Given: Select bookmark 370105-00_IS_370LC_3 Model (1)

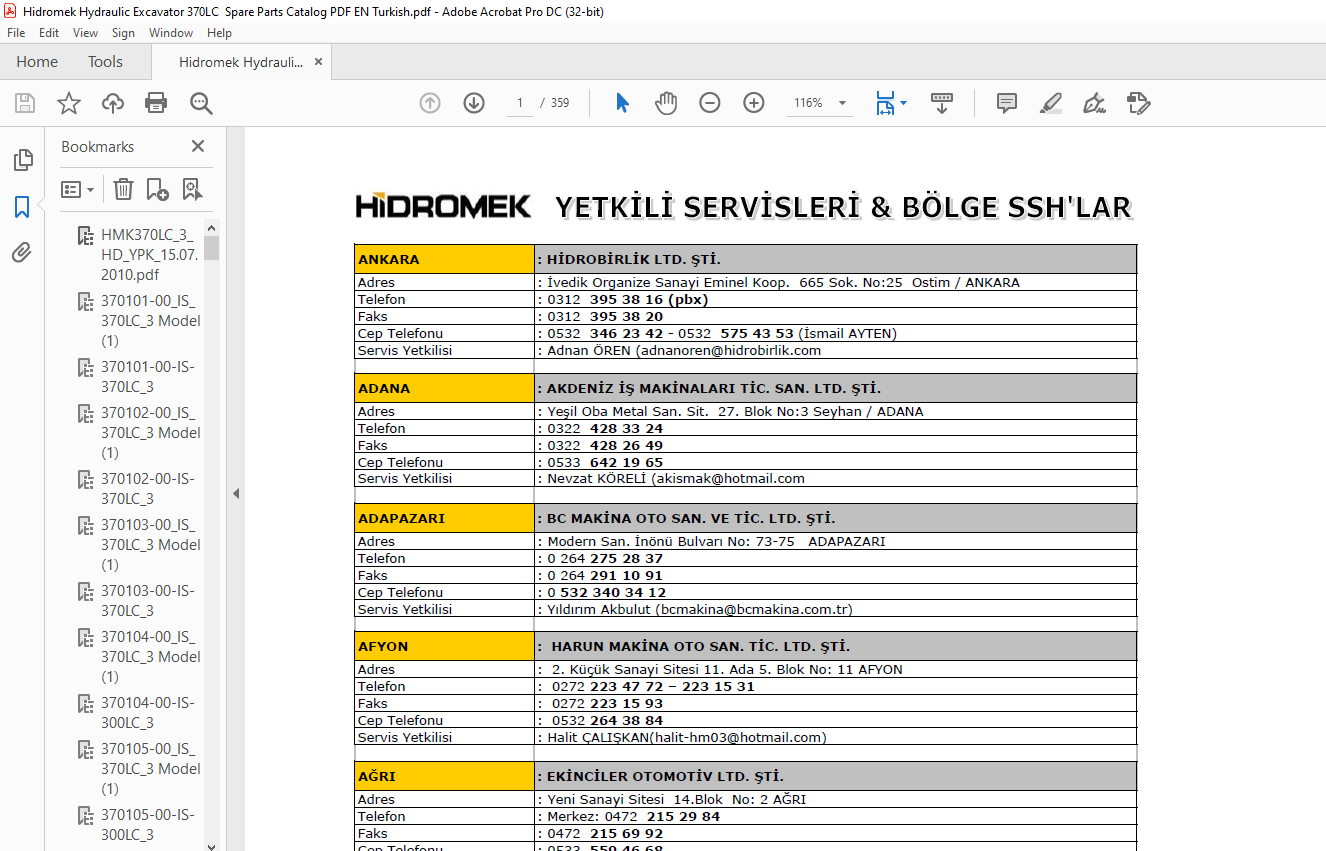Looking at the screenshot, I should coord(150,769).
